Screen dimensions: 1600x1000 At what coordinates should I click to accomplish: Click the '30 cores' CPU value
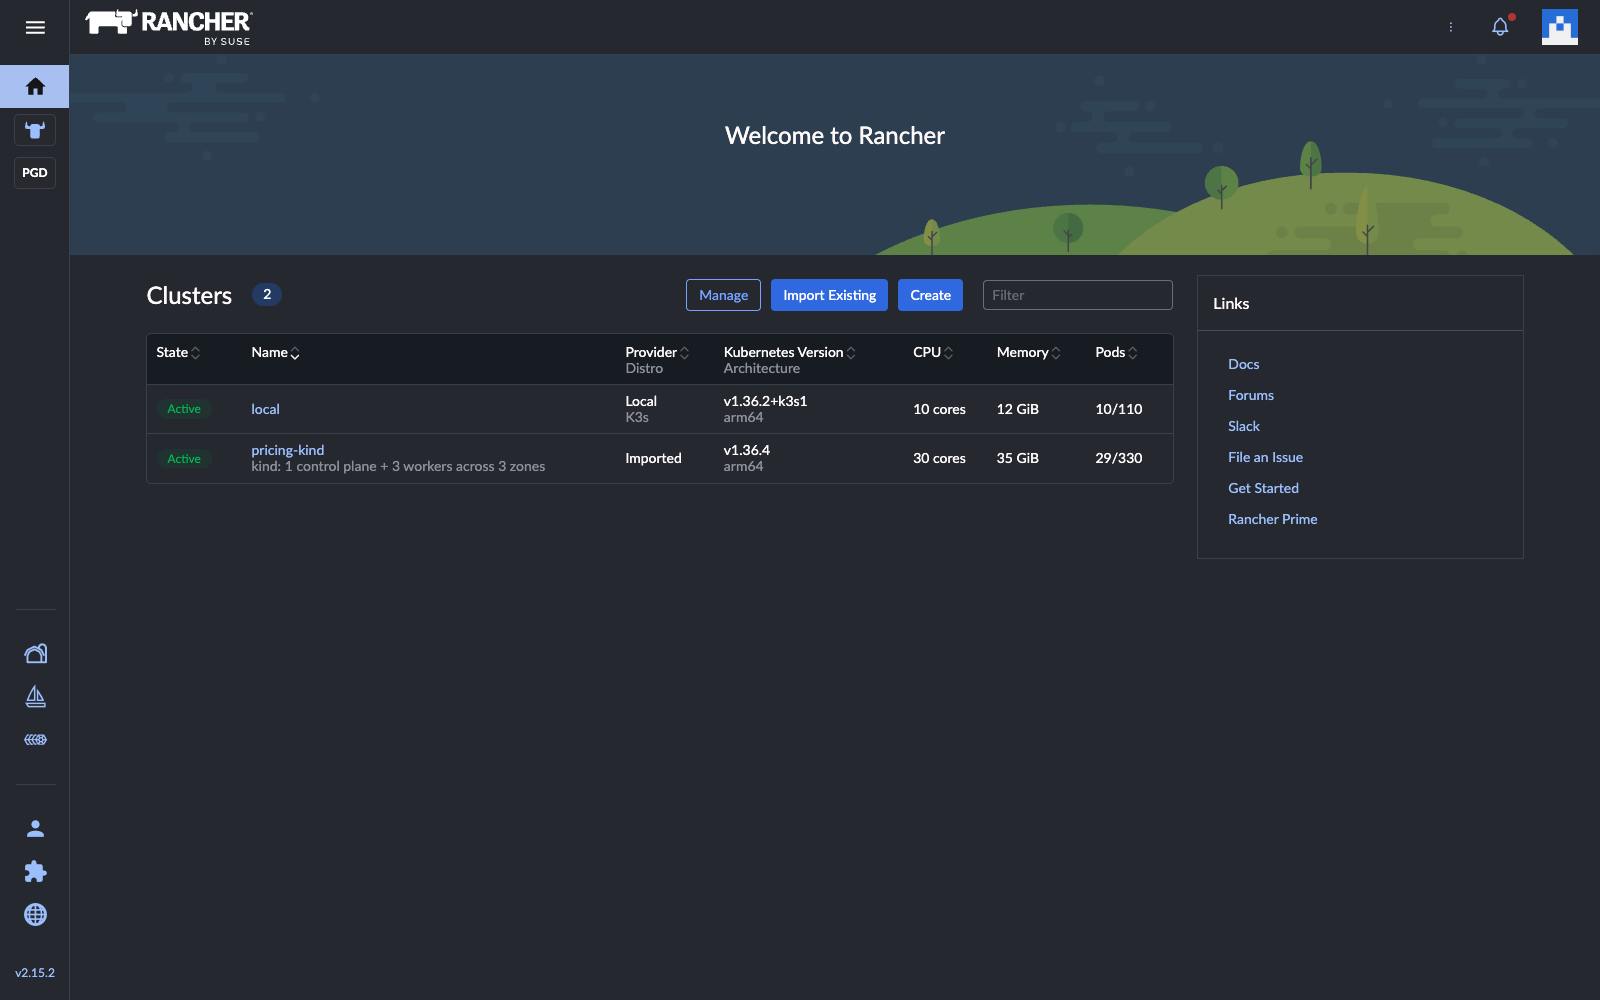[x=939, y=458]
